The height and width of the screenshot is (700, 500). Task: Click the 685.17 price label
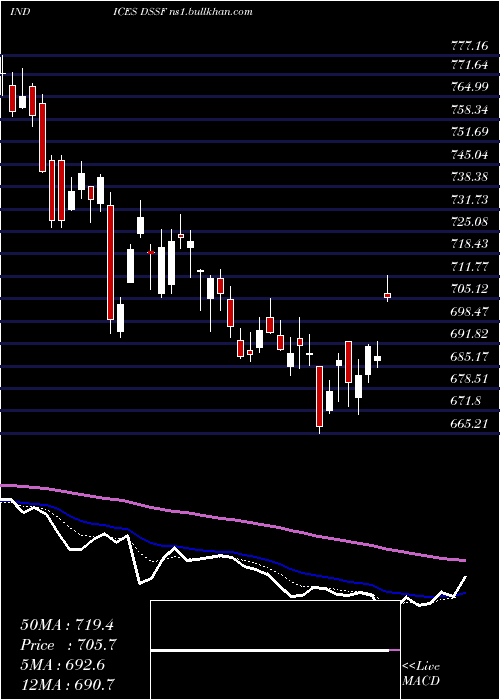coord(468,357)
